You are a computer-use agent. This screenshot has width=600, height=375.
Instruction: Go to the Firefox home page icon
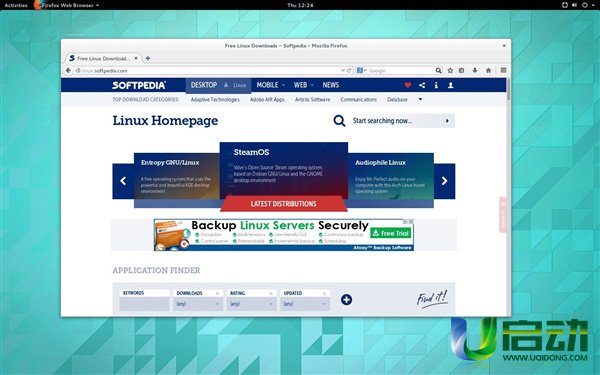point(488,70)
